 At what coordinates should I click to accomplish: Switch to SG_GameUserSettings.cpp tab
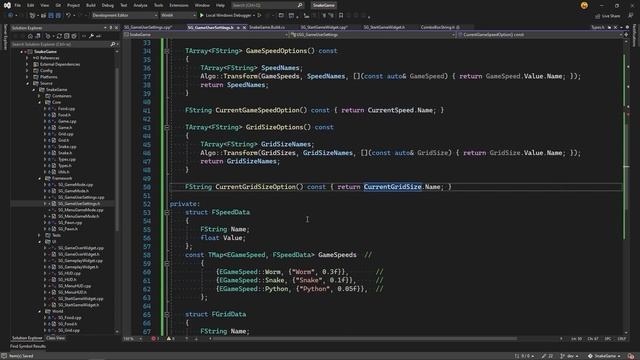point(148,27)
